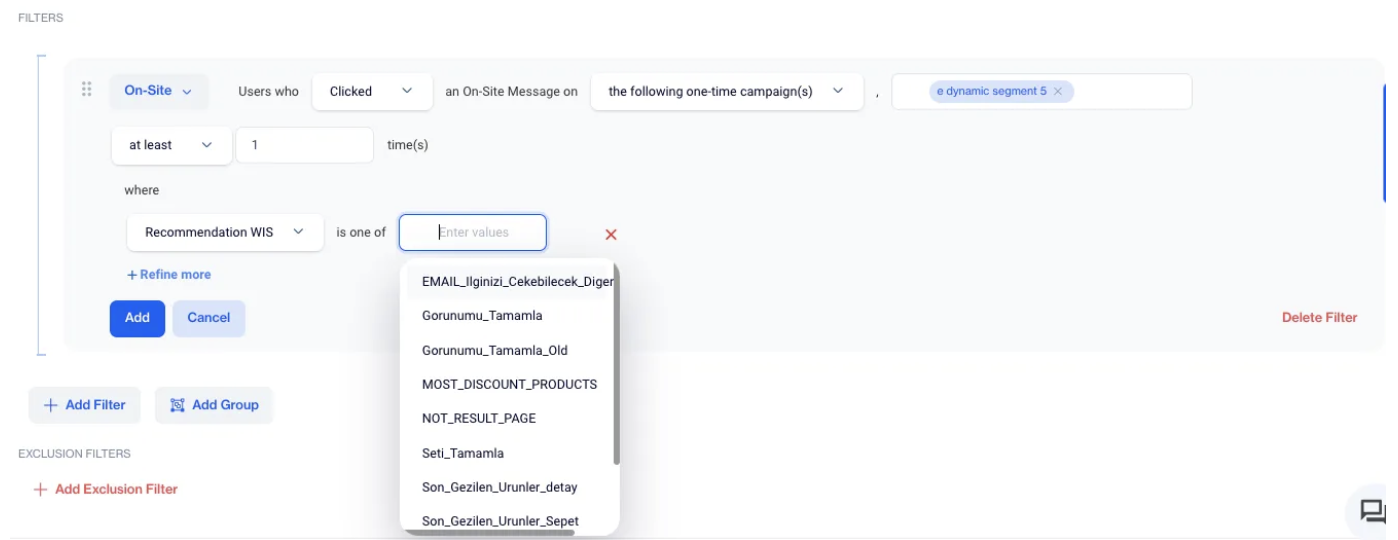Open the following one-time campaign(s) dropdown
1398x540 pixels.
point(726,91)
